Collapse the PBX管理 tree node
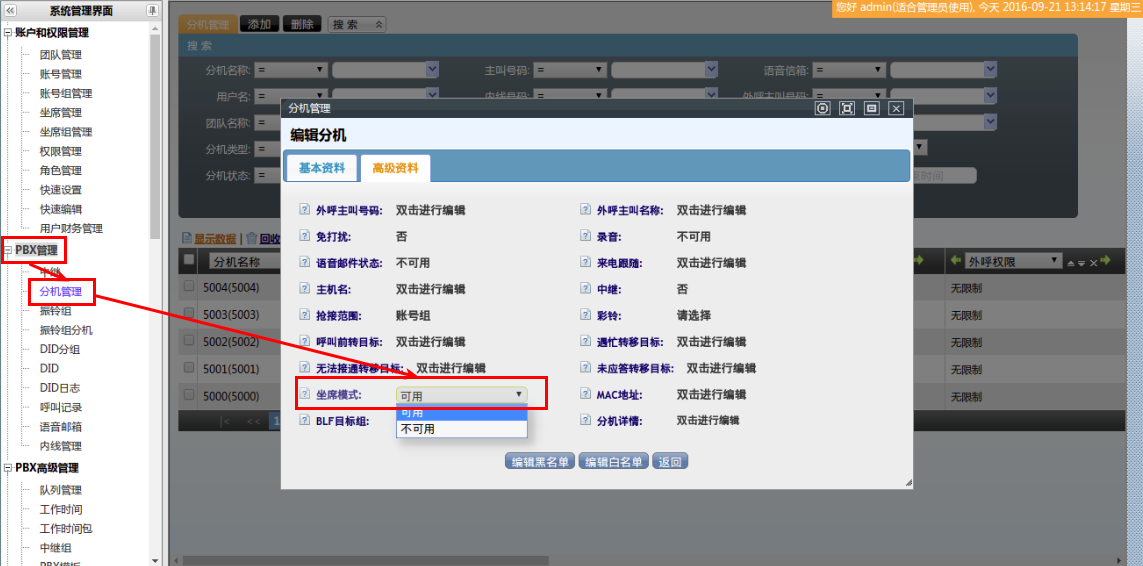 tap(8, 250)
